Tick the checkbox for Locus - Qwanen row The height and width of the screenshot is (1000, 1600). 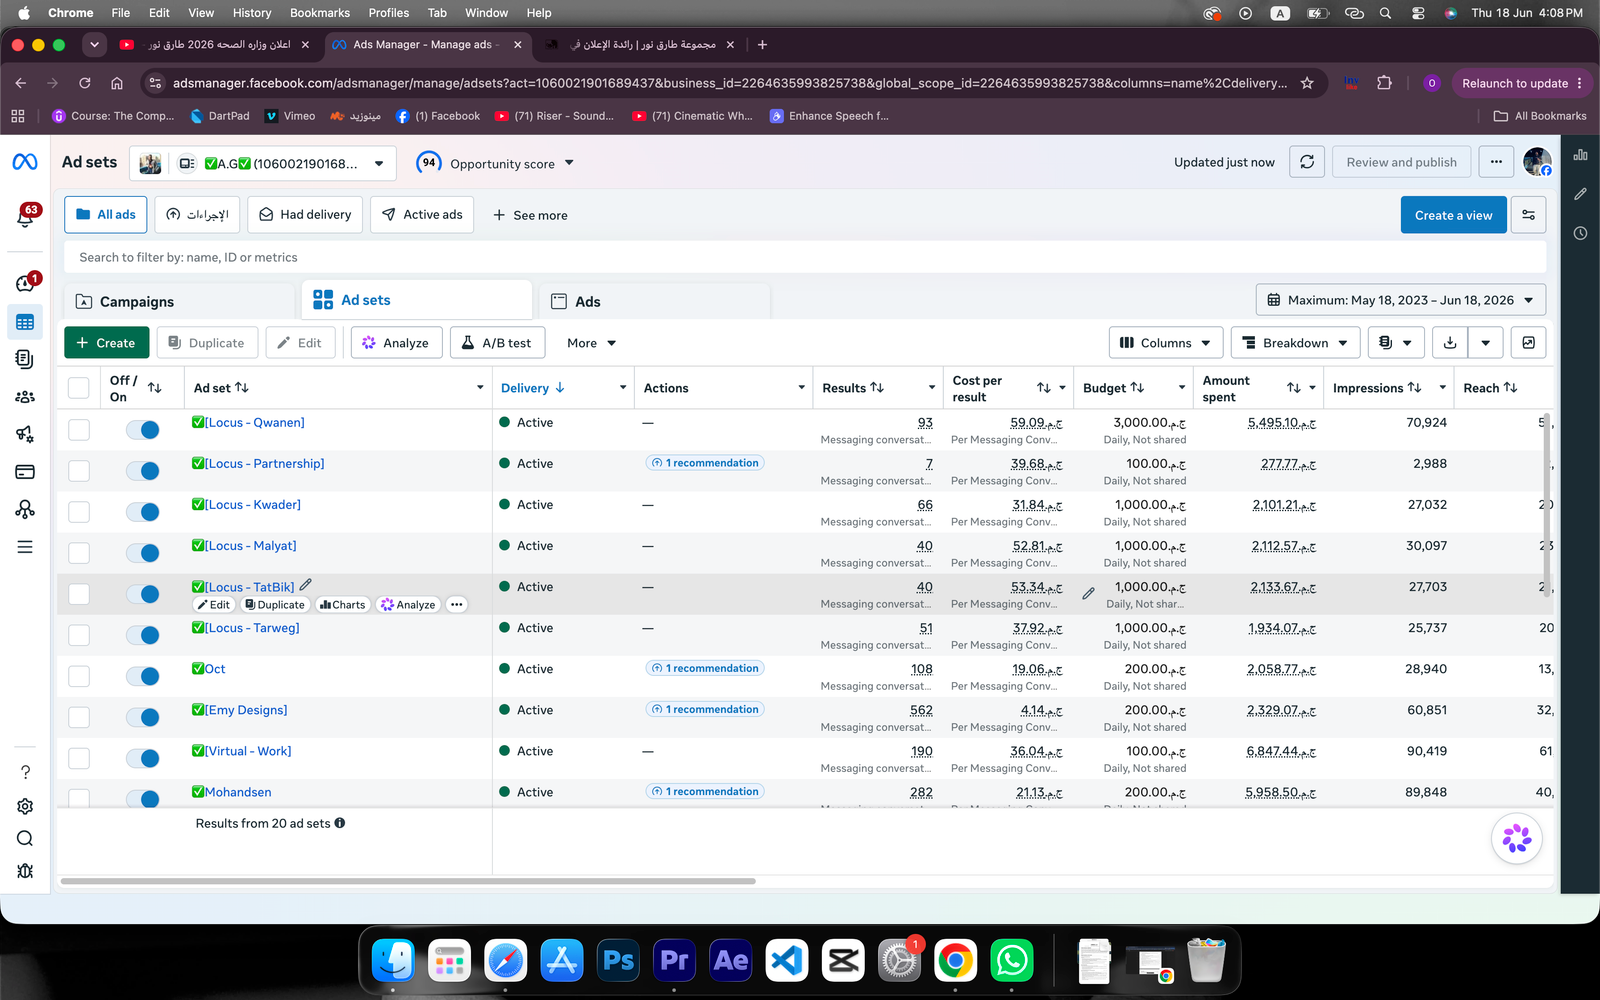tap(79, 430)
